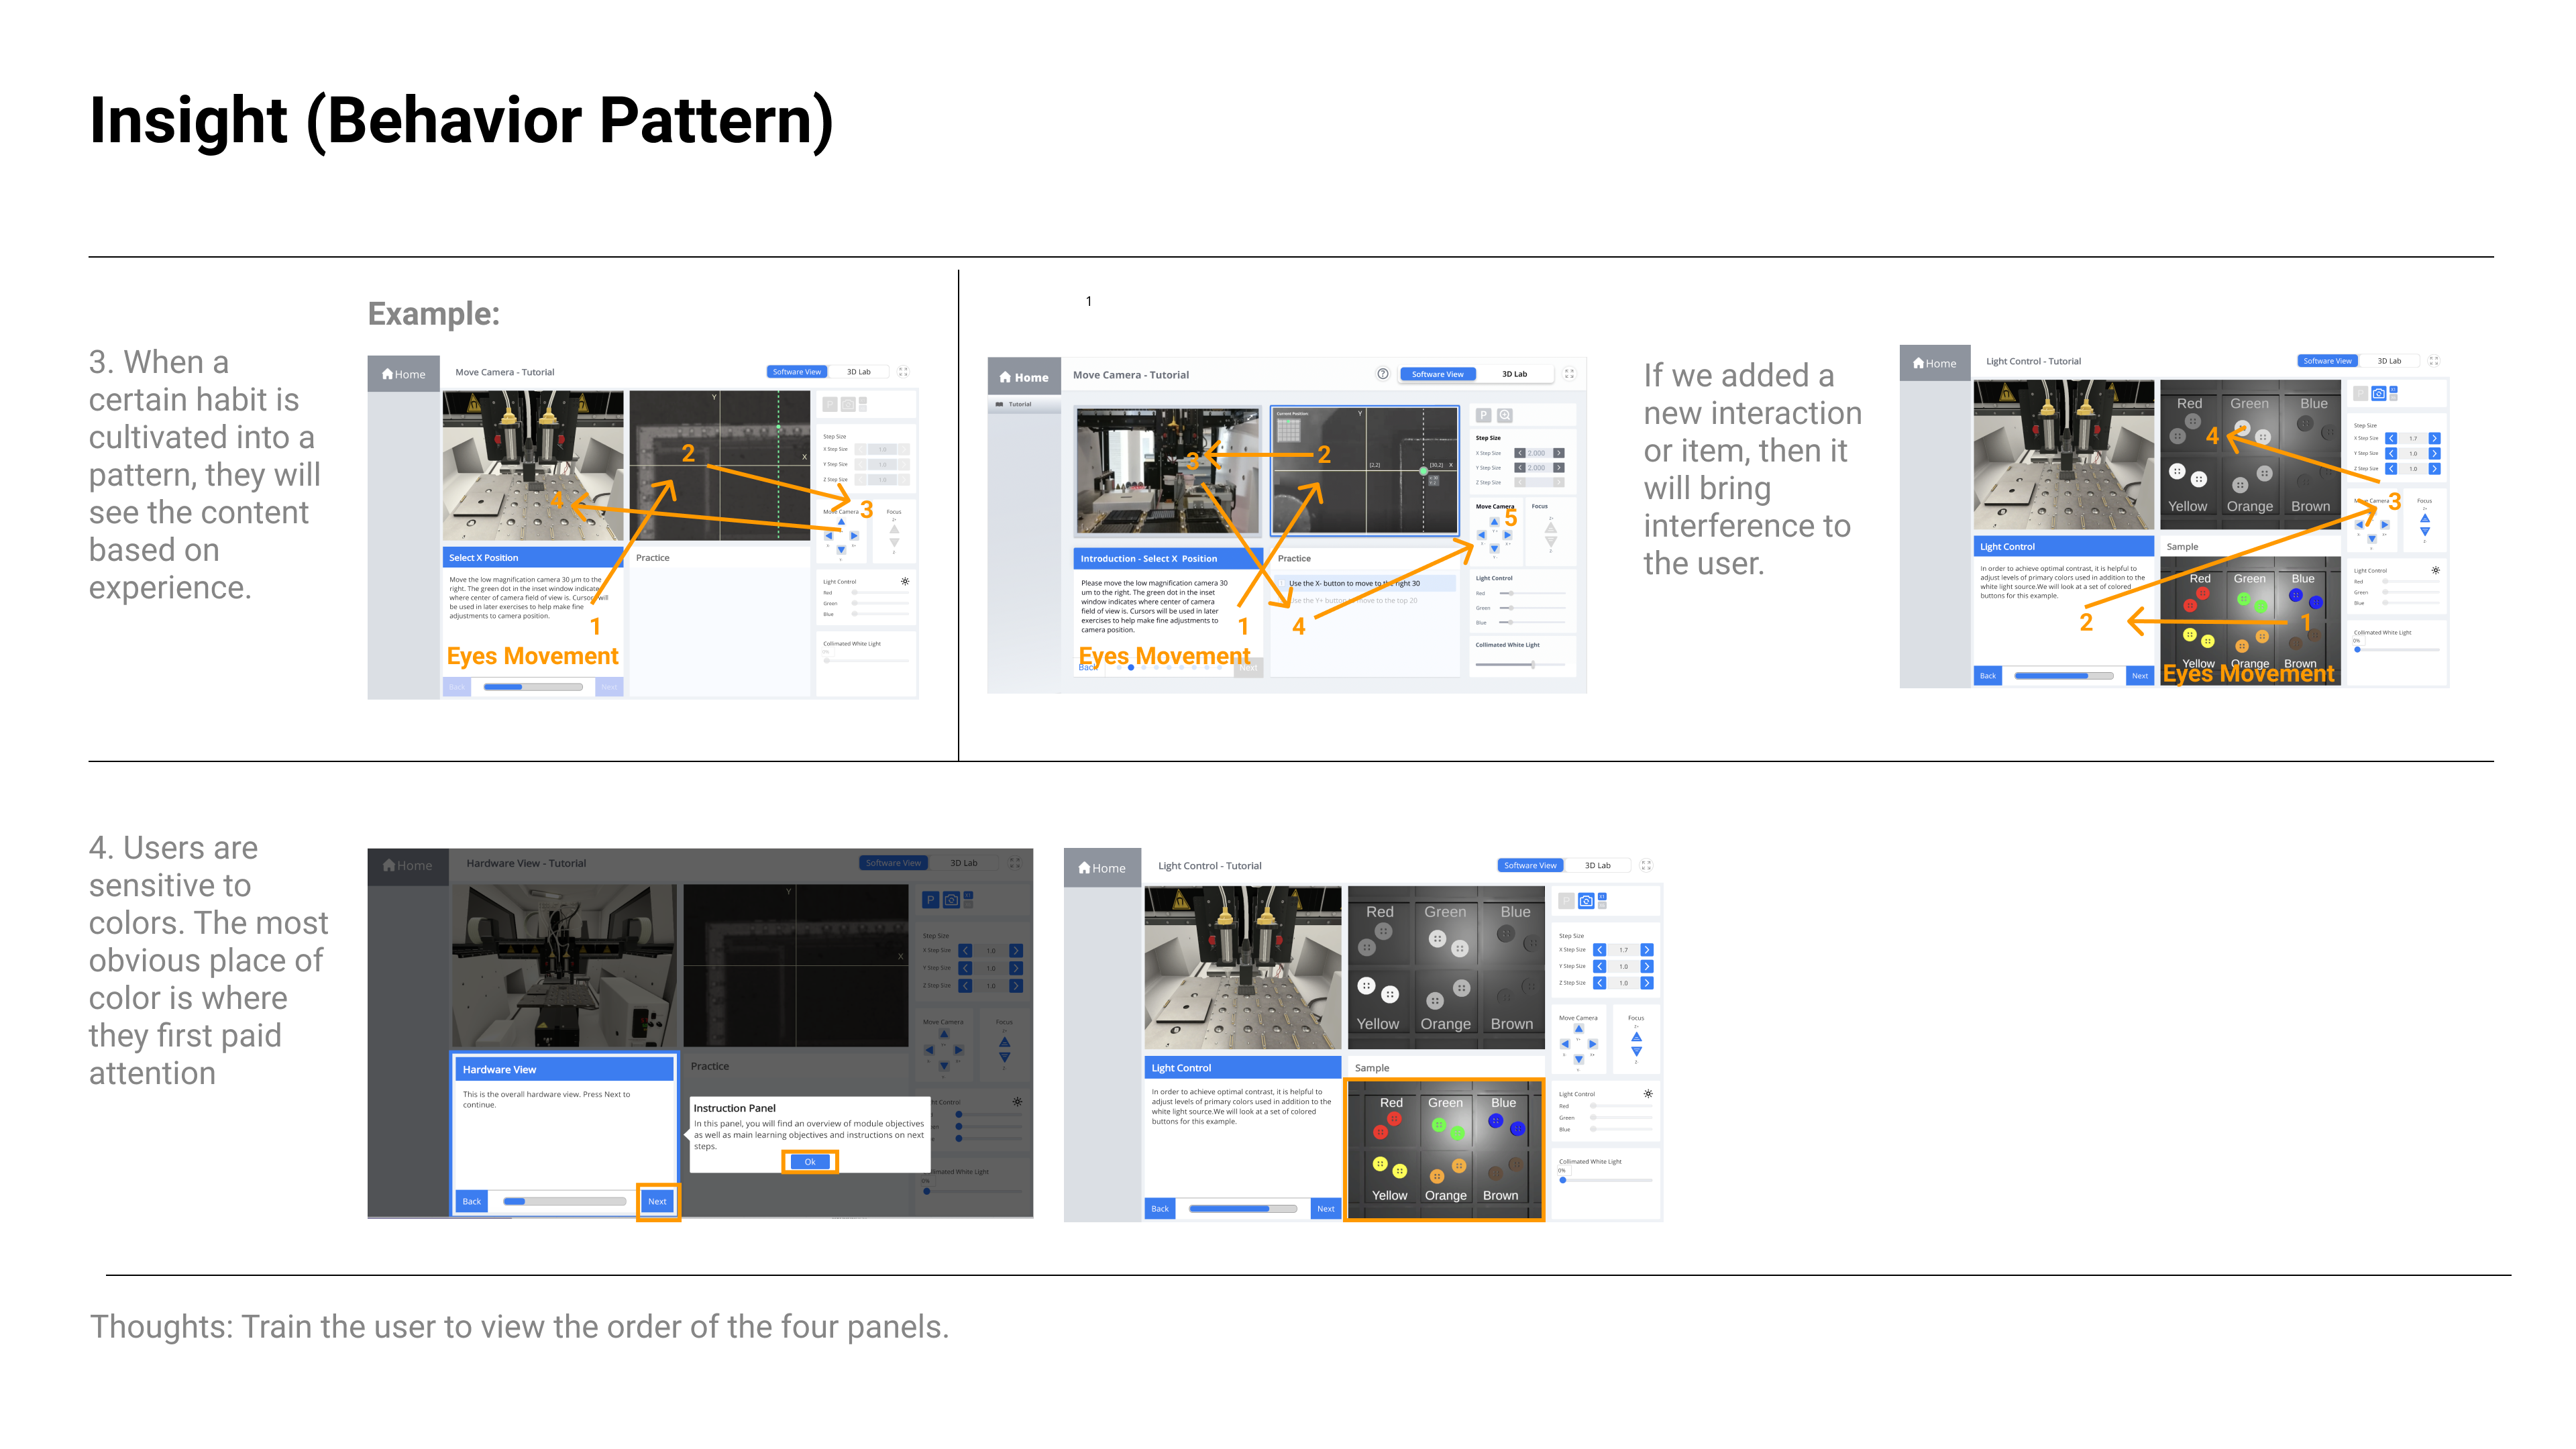The height and width of the screenshot is (1449, 2576).
Task: Click X- left arrow in help-icon Move Camera window
Action: pos(1481,535)
